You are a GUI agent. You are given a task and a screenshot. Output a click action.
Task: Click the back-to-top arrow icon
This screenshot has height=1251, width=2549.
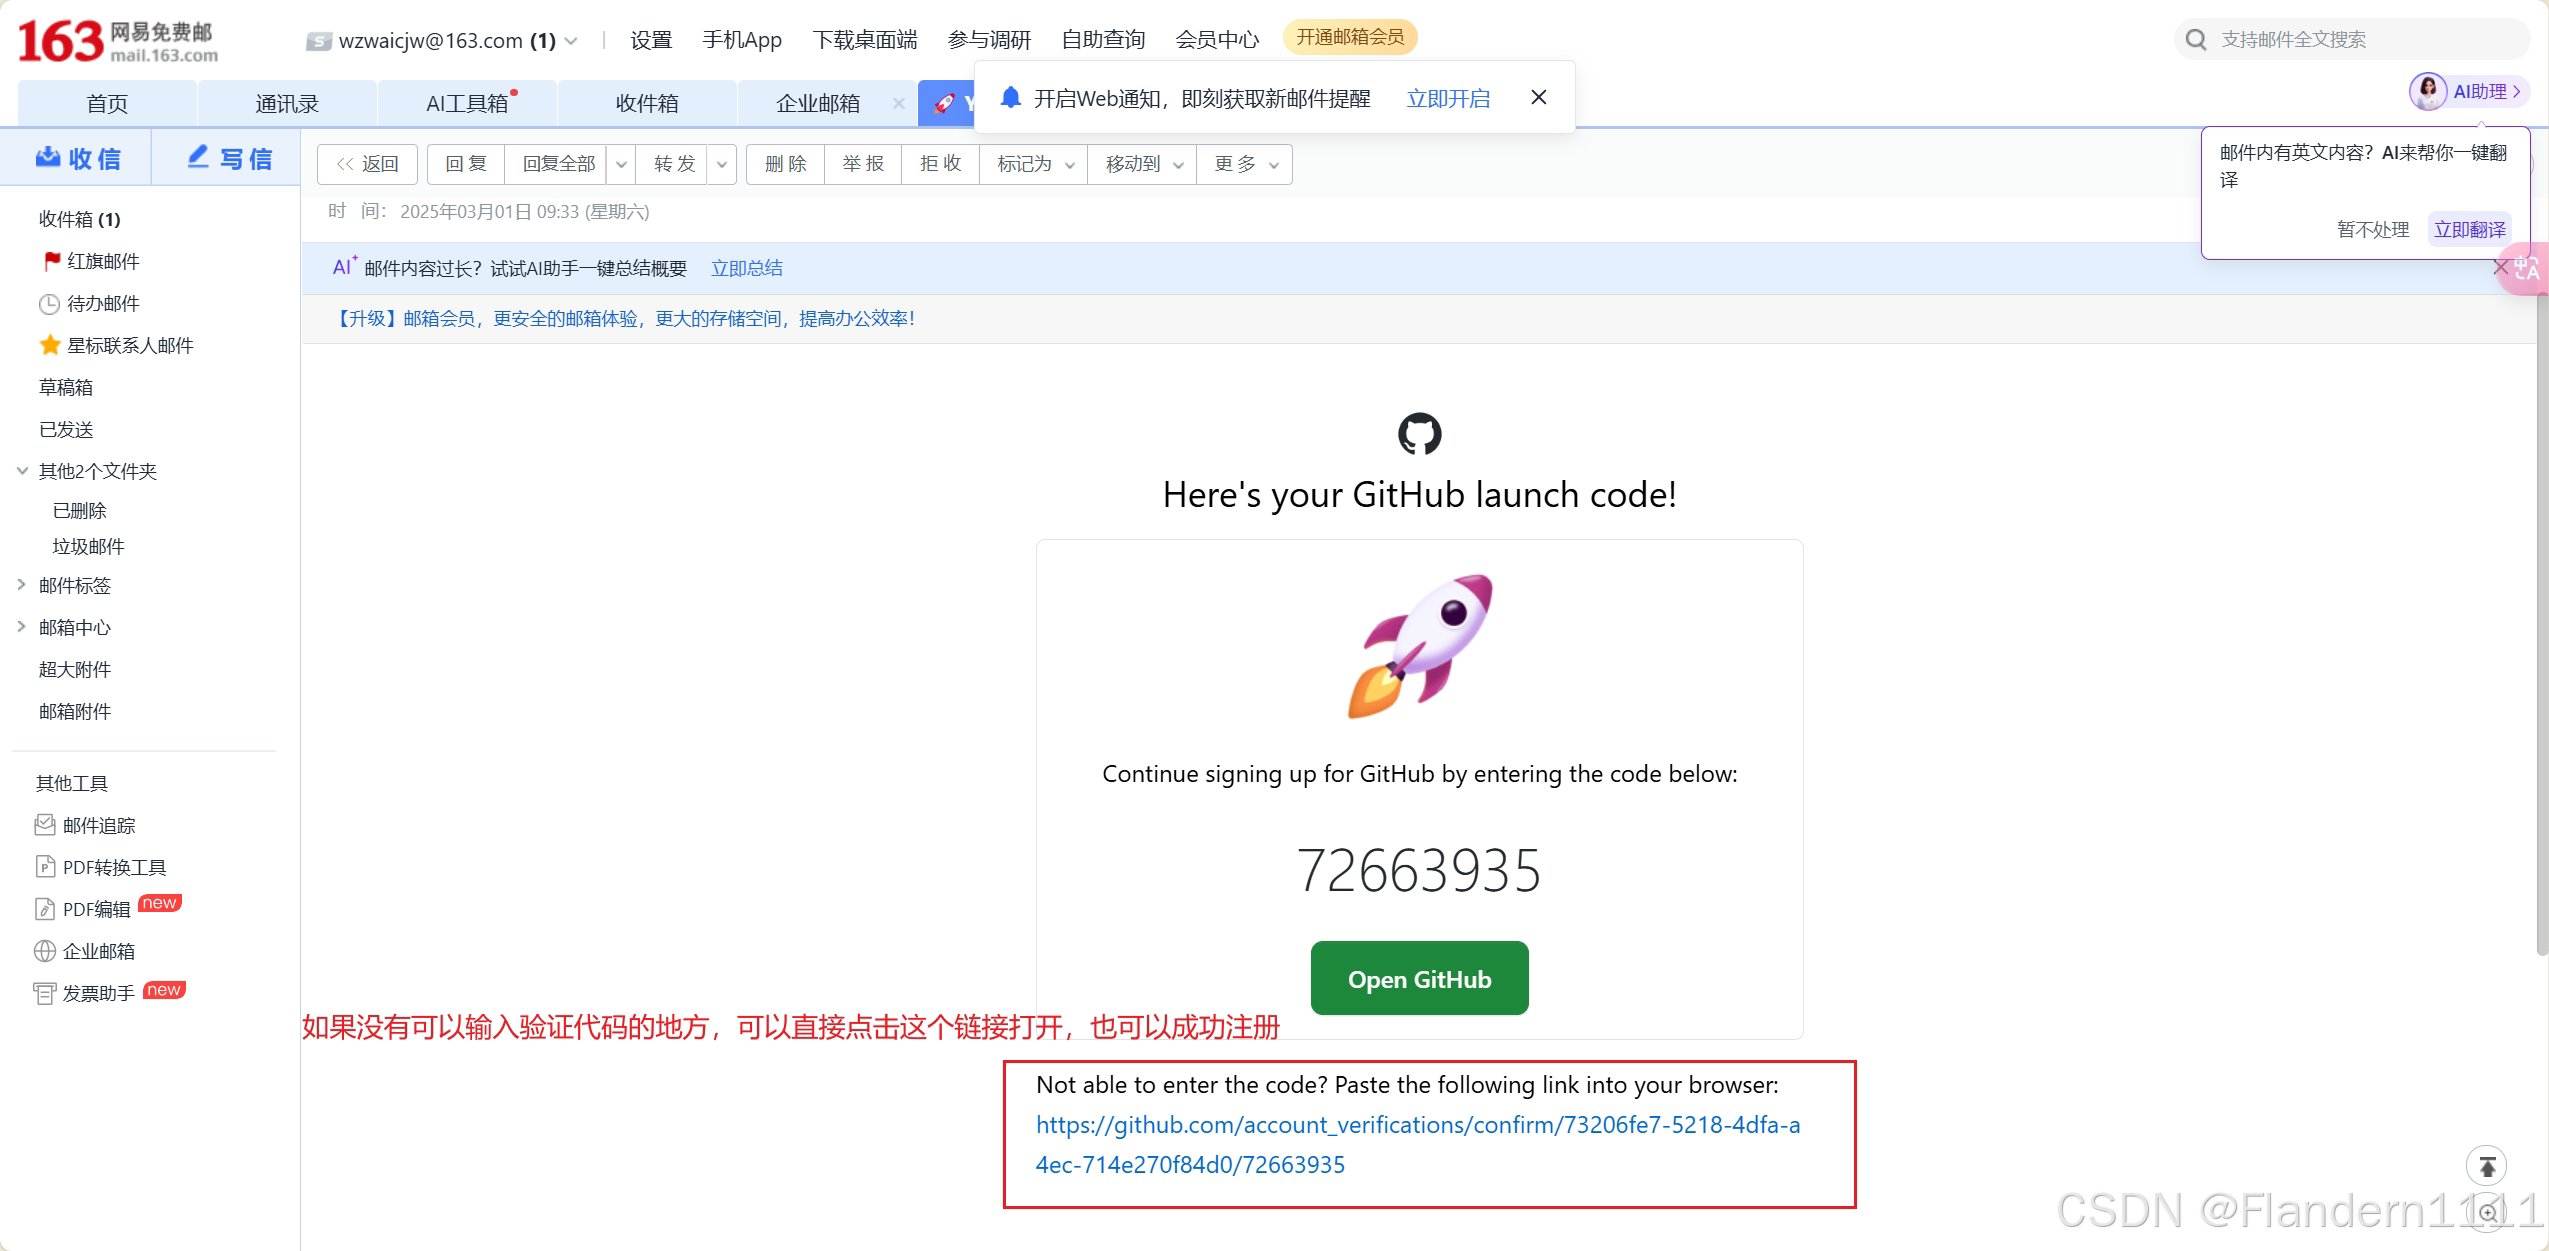2487,1166
